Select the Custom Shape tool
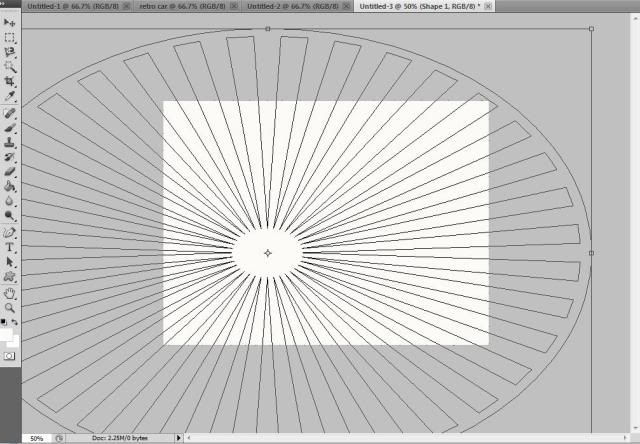Viewport: 640px width, 444px height. click(x=9, y=277)
